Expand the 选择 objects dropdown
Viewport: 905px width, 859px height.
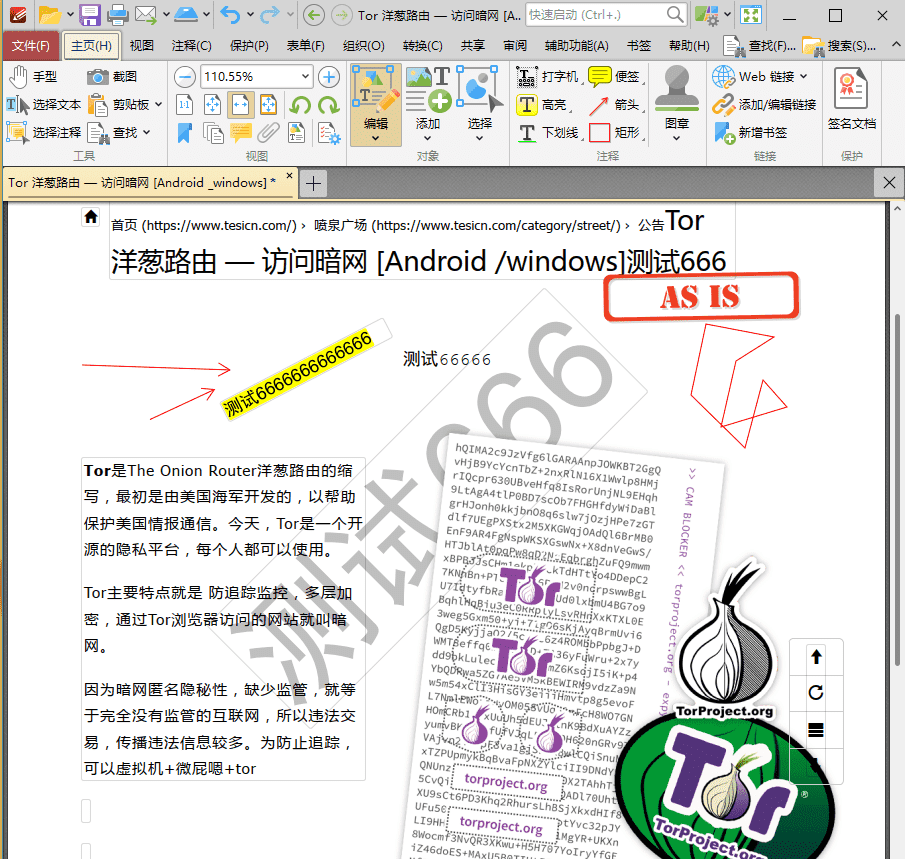pyautogui.click(x=480, y=139)
